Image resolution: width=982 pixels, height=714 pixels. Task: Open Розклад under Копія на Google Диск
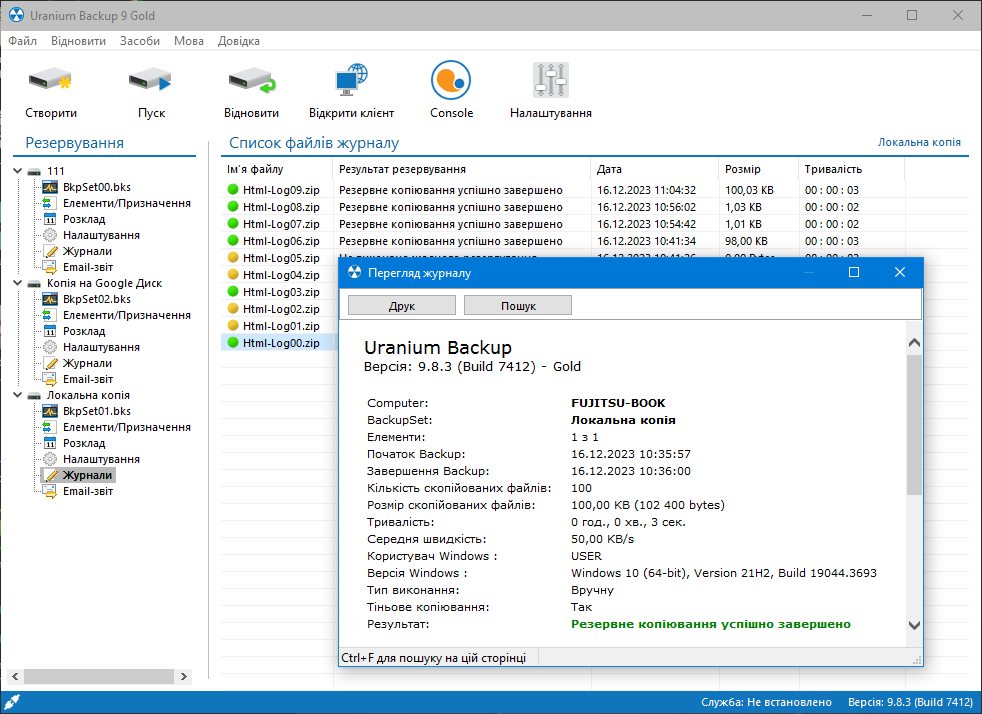[x=84, y=331]
